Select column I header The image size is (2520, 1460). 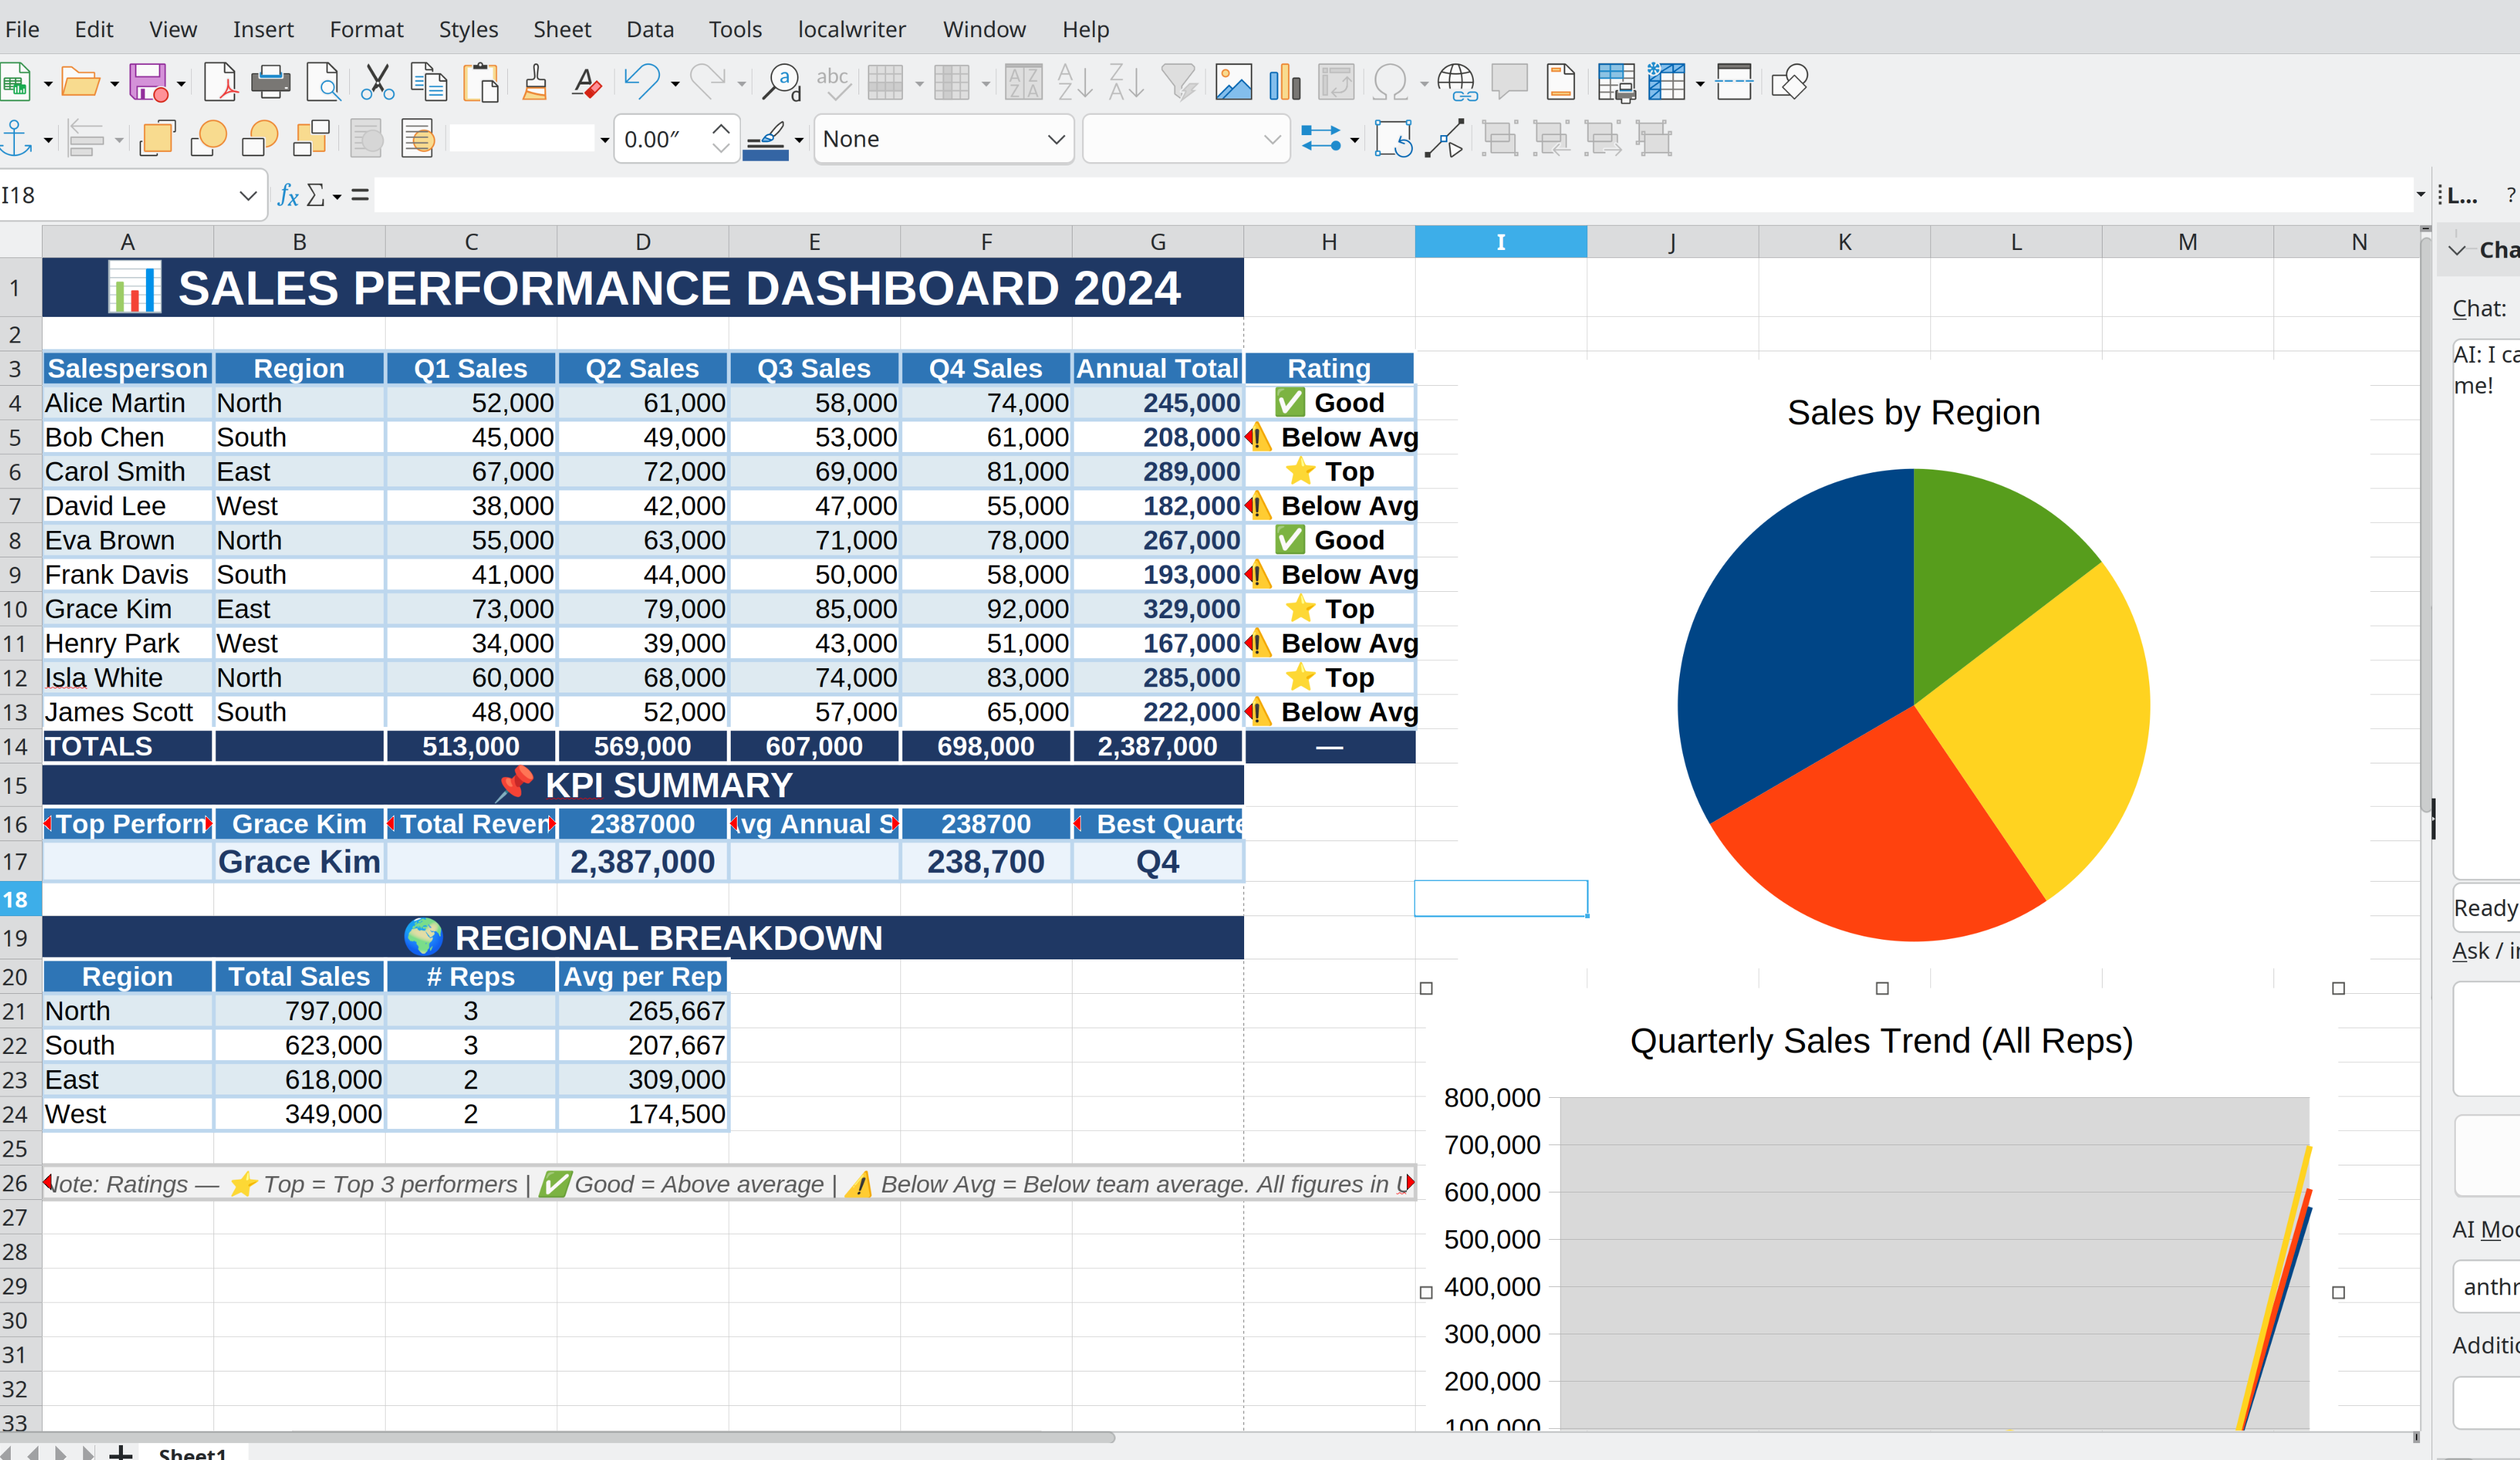[x=1500, y=241]
